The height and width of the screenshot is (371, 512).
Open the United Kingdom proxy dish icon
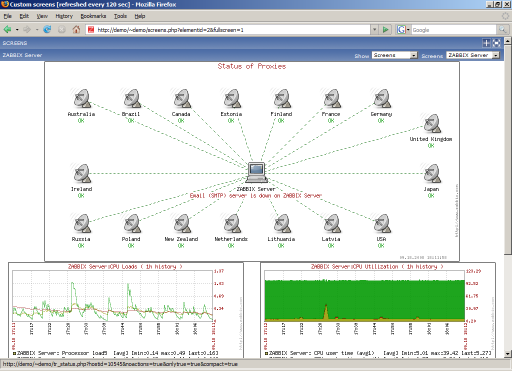(x=432, y=123)
